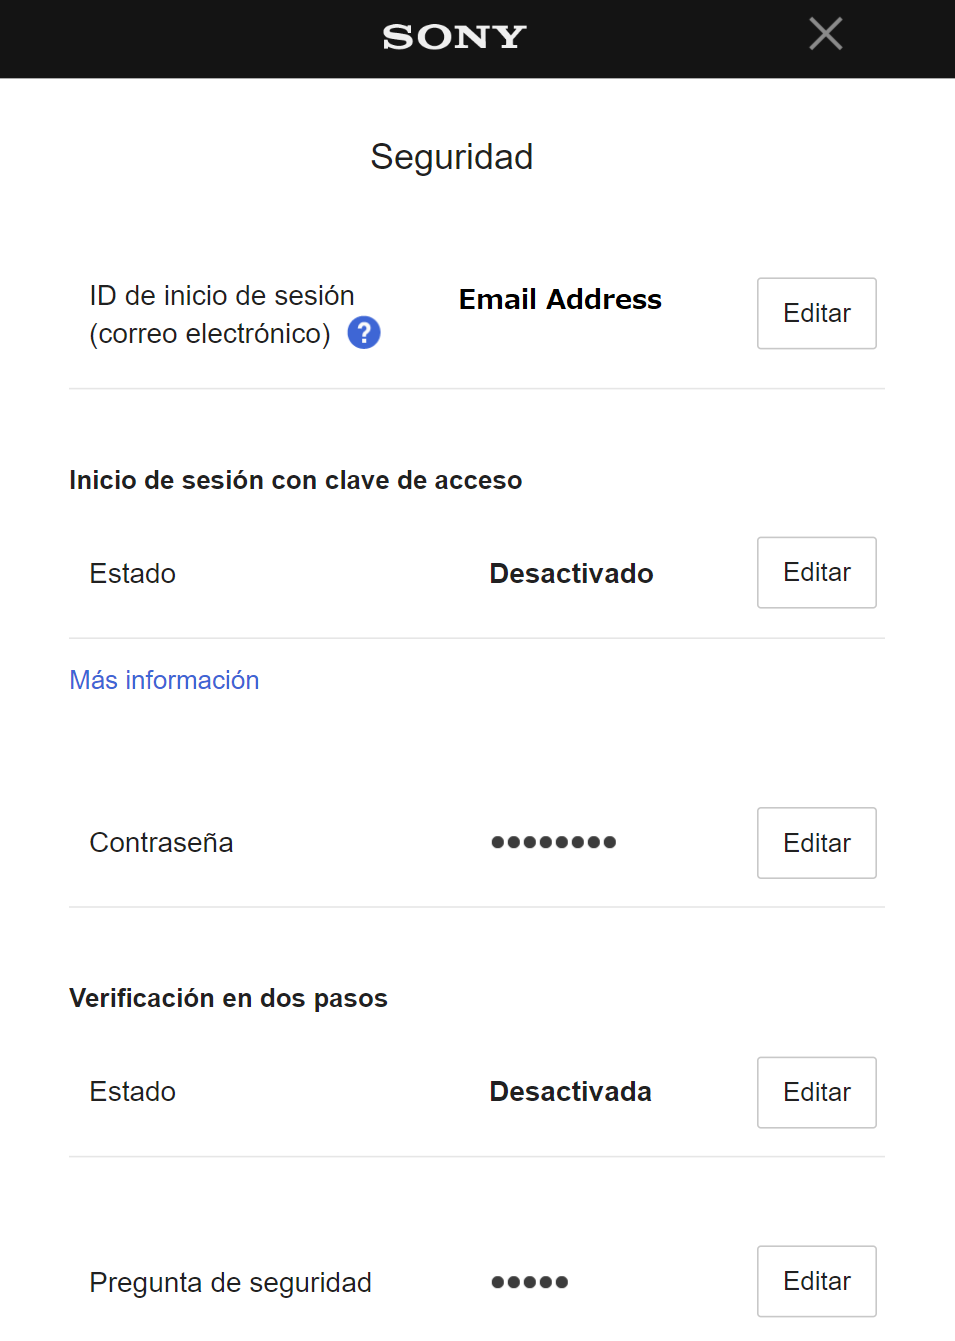
Task: Click the Desactivado passkey status text
Action: coord(571,573)
